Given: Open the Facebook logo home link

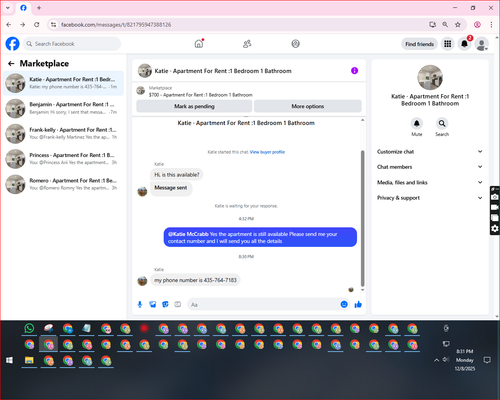Looking at the screenshot, I should point(12,44).
